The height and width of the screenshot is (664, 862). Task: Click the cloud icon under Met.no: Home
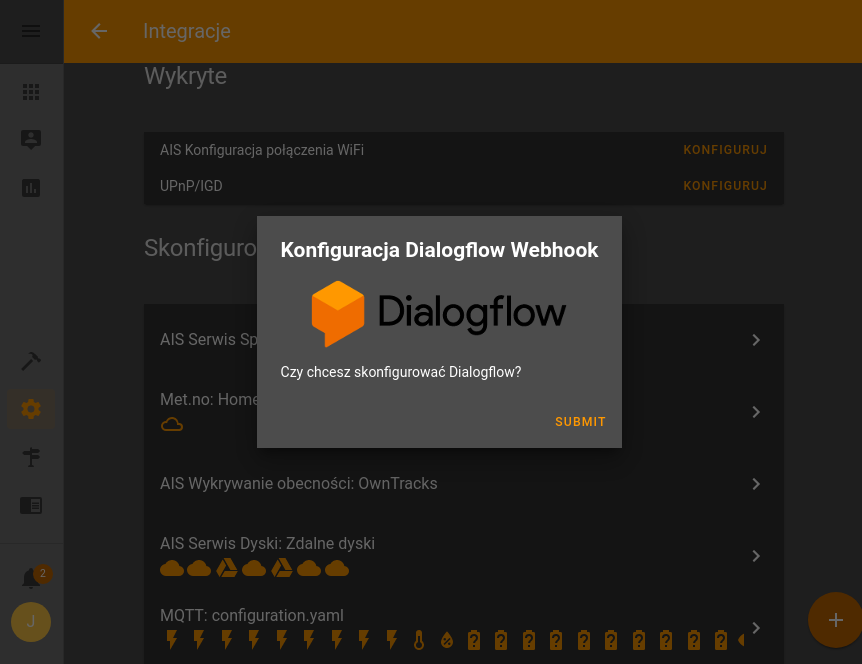click(172, 424)
